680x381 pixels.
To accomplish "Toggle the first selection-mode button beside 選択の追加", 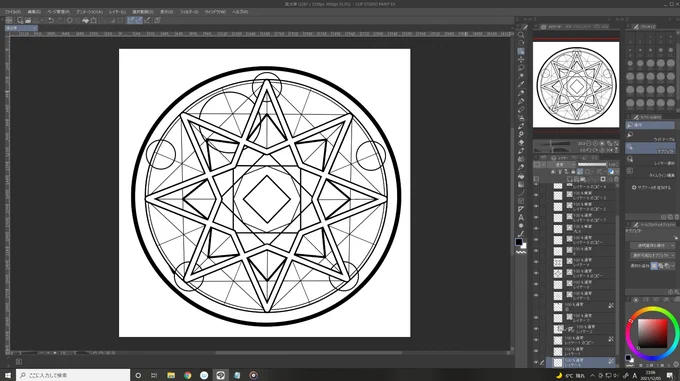I will tap(654, 266).
